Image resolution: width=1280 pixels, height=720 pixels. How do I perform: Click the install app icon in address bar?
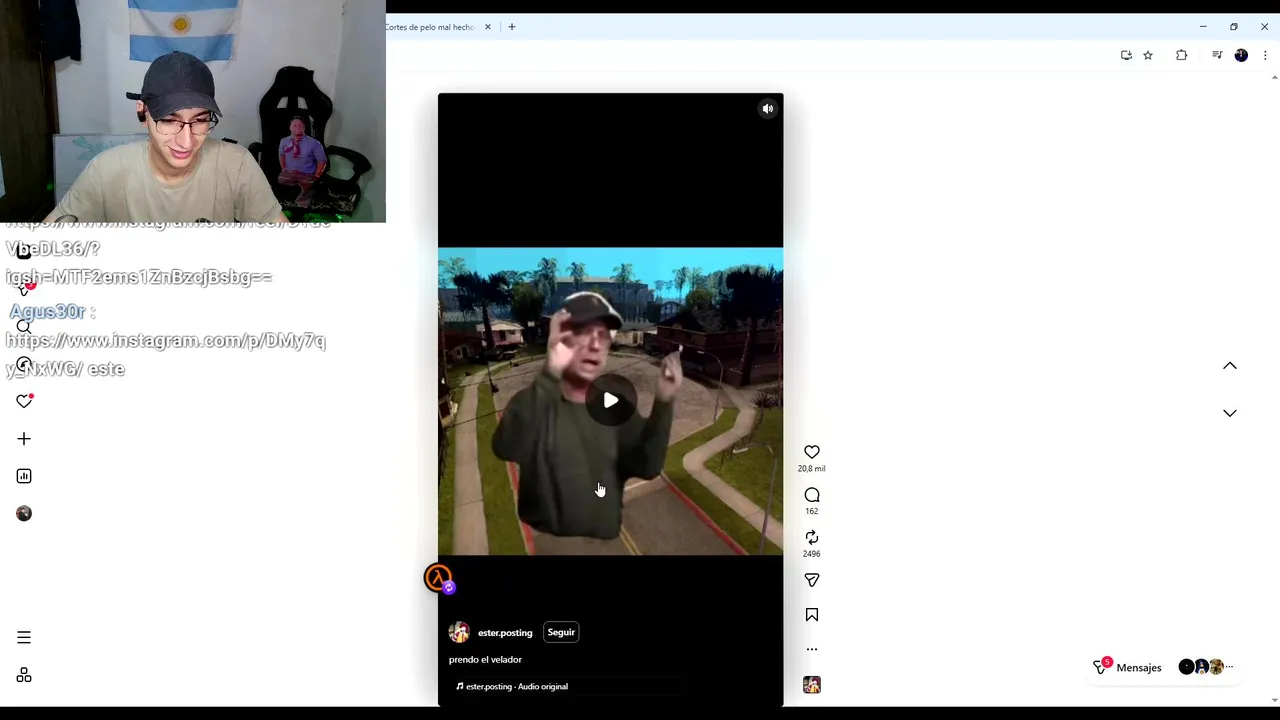(1126, 55)
